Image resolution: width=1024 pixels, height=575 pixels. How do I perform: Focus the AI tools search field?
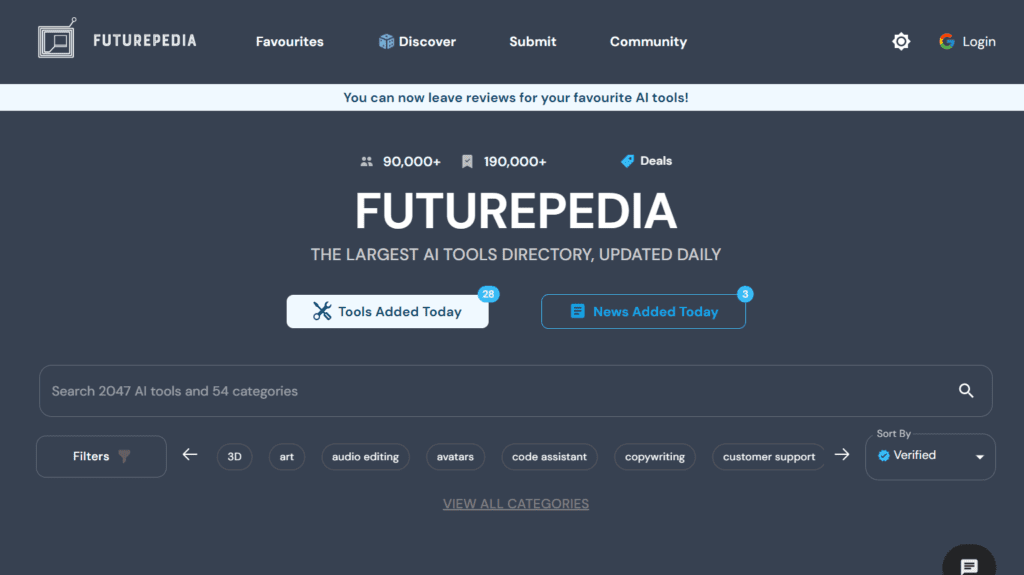point(490,391)
